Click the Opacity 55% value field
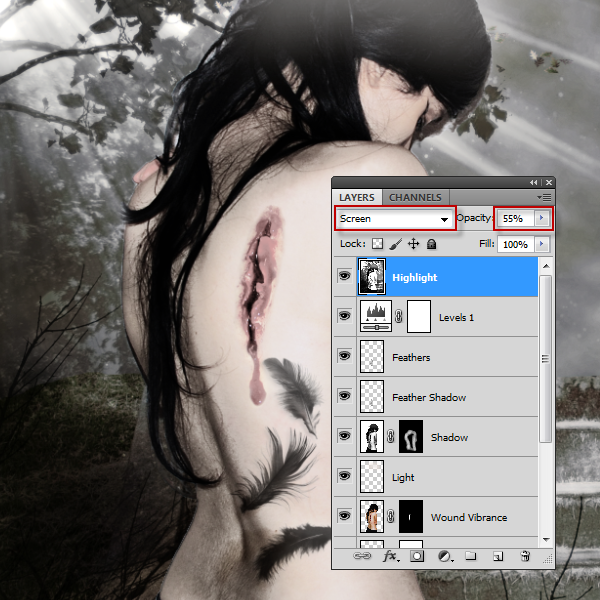 [x=515, y=219]
